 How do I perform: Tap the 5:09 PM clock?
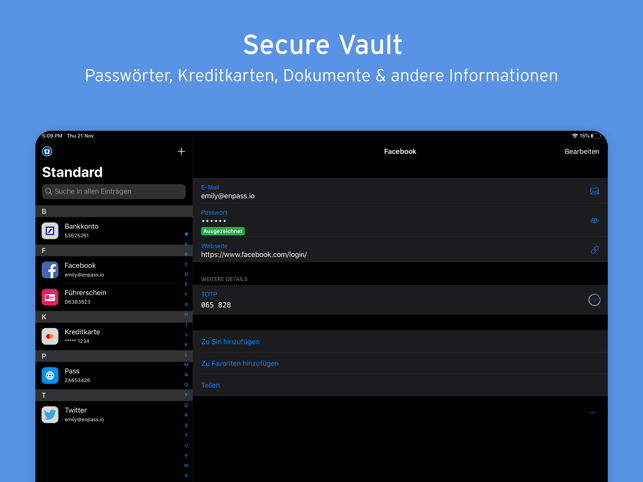point(52,136)
